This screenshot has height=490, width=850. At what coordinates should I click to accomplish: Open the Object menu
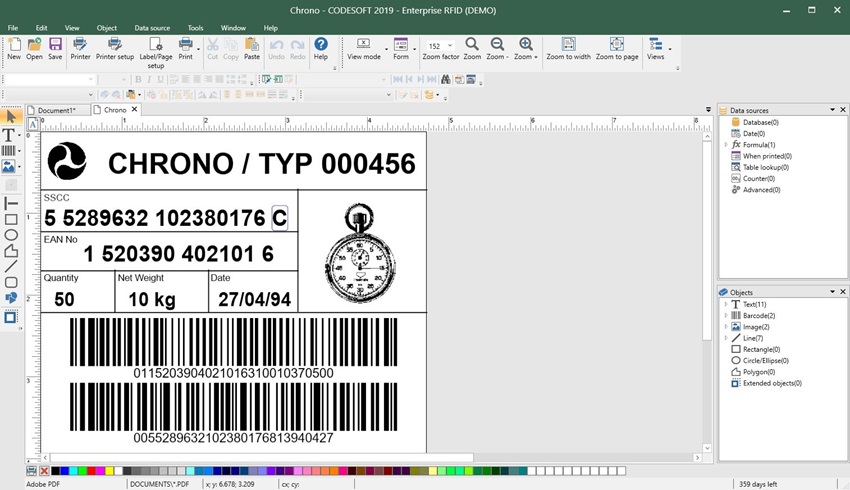pyautogui.click(x=107, y=28)
